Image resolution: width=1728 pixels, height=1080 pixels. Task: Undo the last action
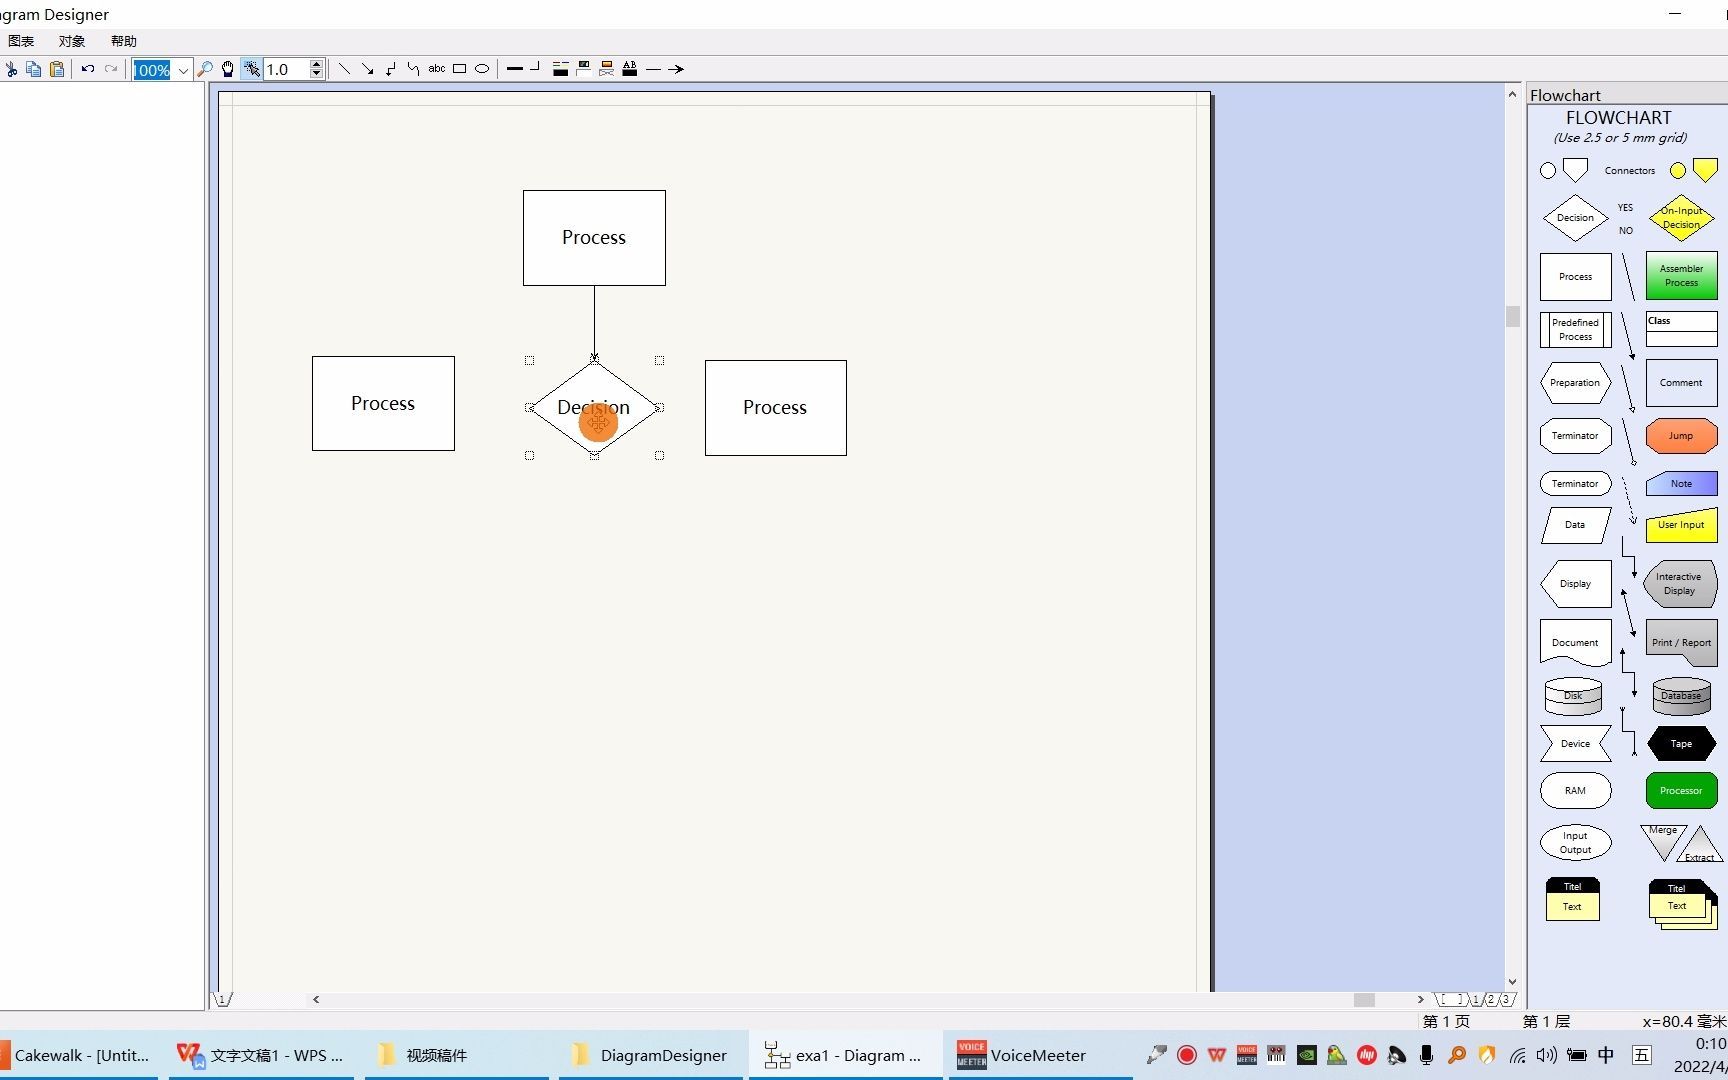click(x=88, y=69)
